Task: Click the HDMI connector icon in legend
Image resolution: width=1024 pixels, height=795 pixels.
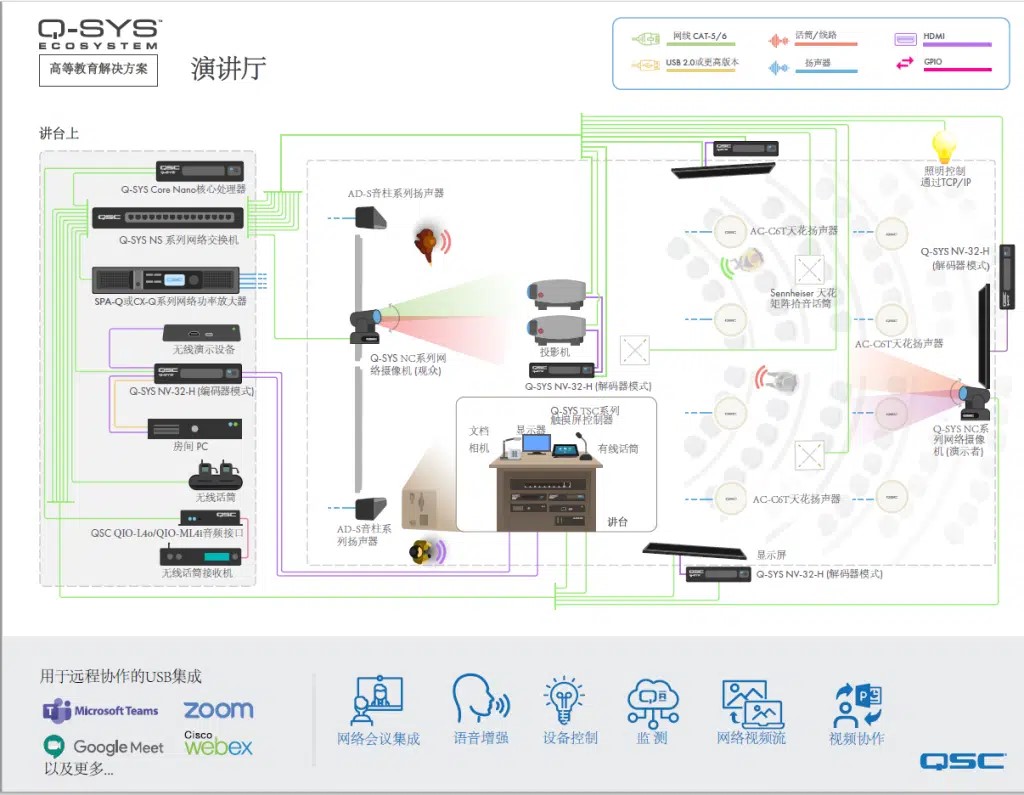Action: tap(905, 39)
